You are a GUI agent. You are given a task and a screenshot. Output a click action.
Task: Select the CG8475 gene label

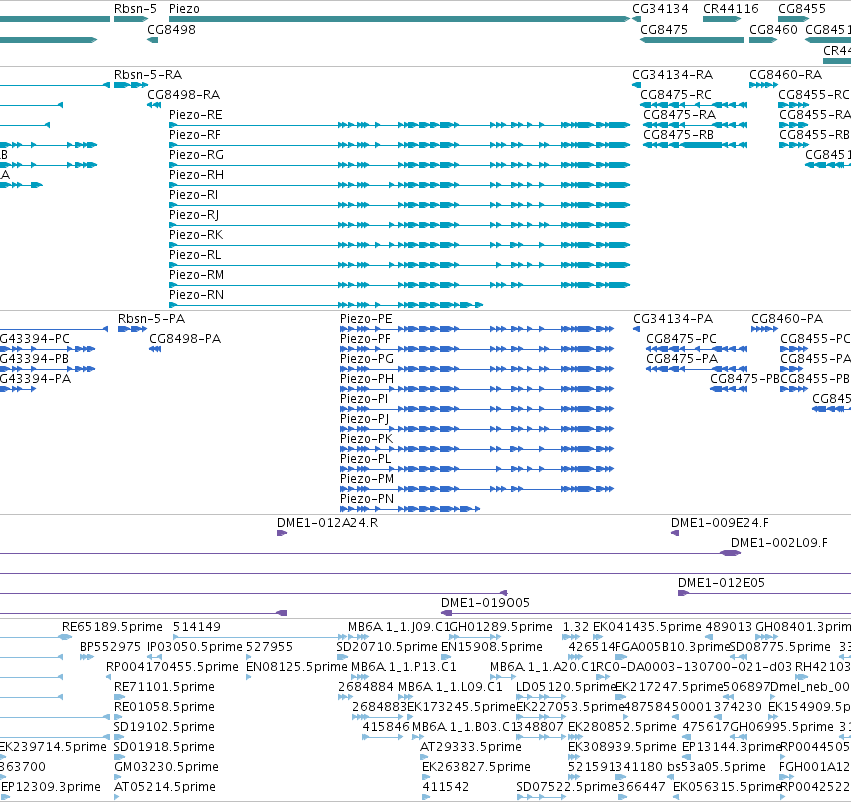click(664, 29)
